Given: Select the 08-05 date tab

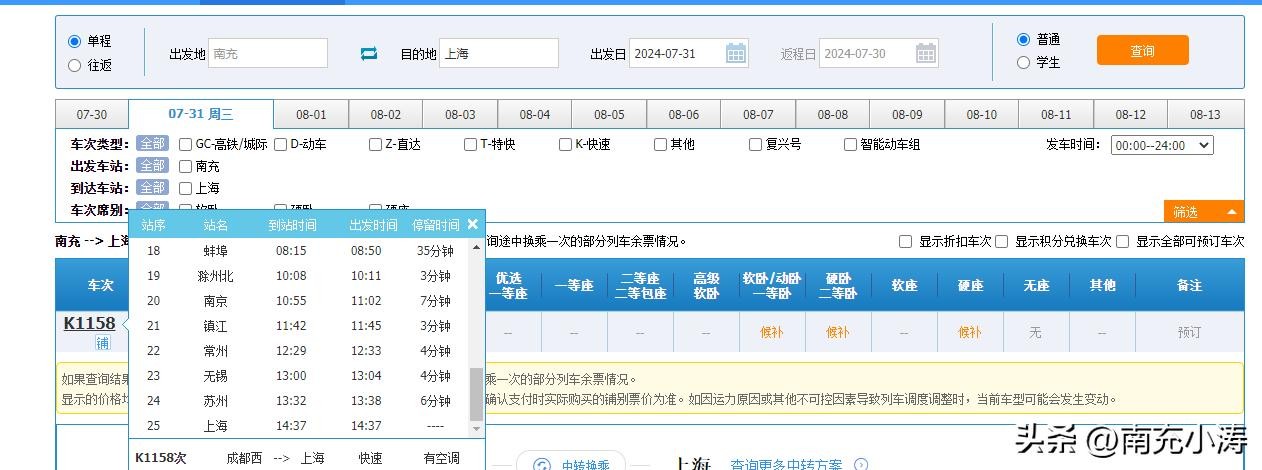Looking at the screenshot, I should pyautogui.click(x=608, y=114).
